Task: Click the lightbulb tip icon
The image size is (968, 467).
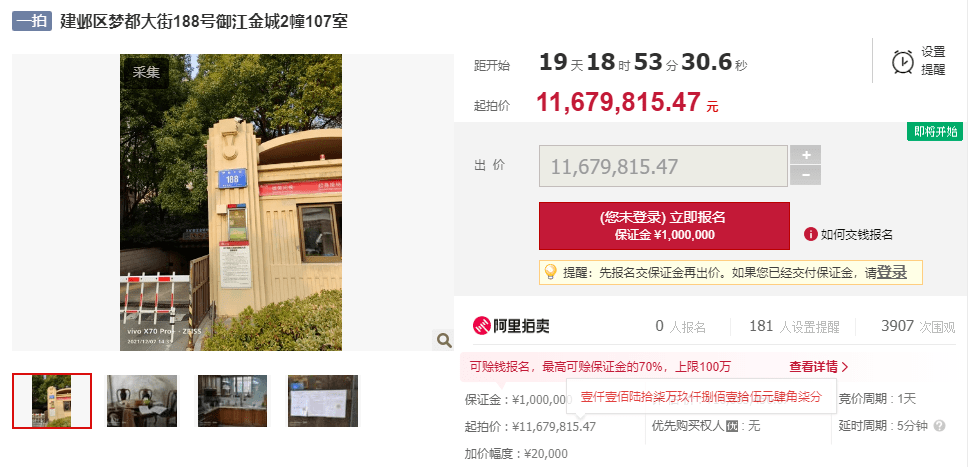Action: tap(549, 272)
